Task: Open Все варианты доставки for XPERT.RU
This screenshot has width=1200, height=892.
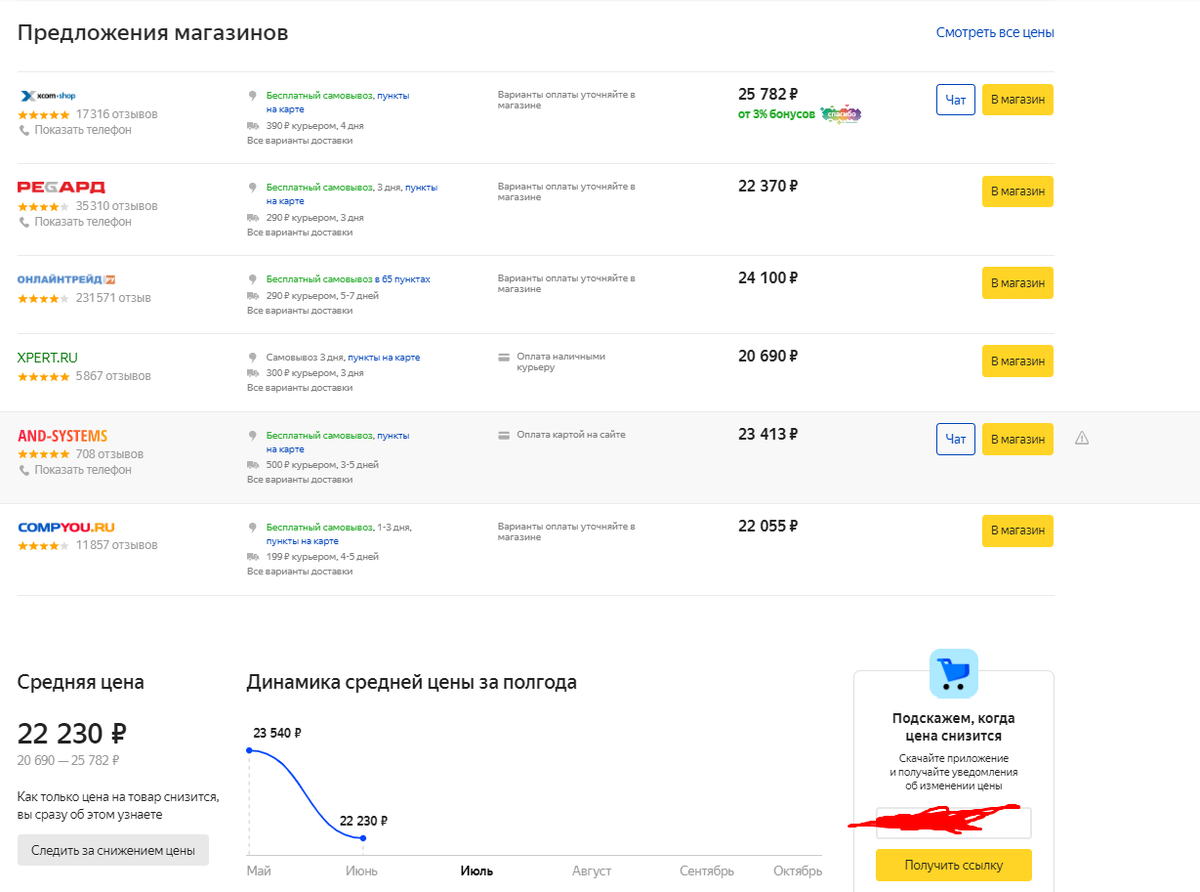Action: pos(300,389)
